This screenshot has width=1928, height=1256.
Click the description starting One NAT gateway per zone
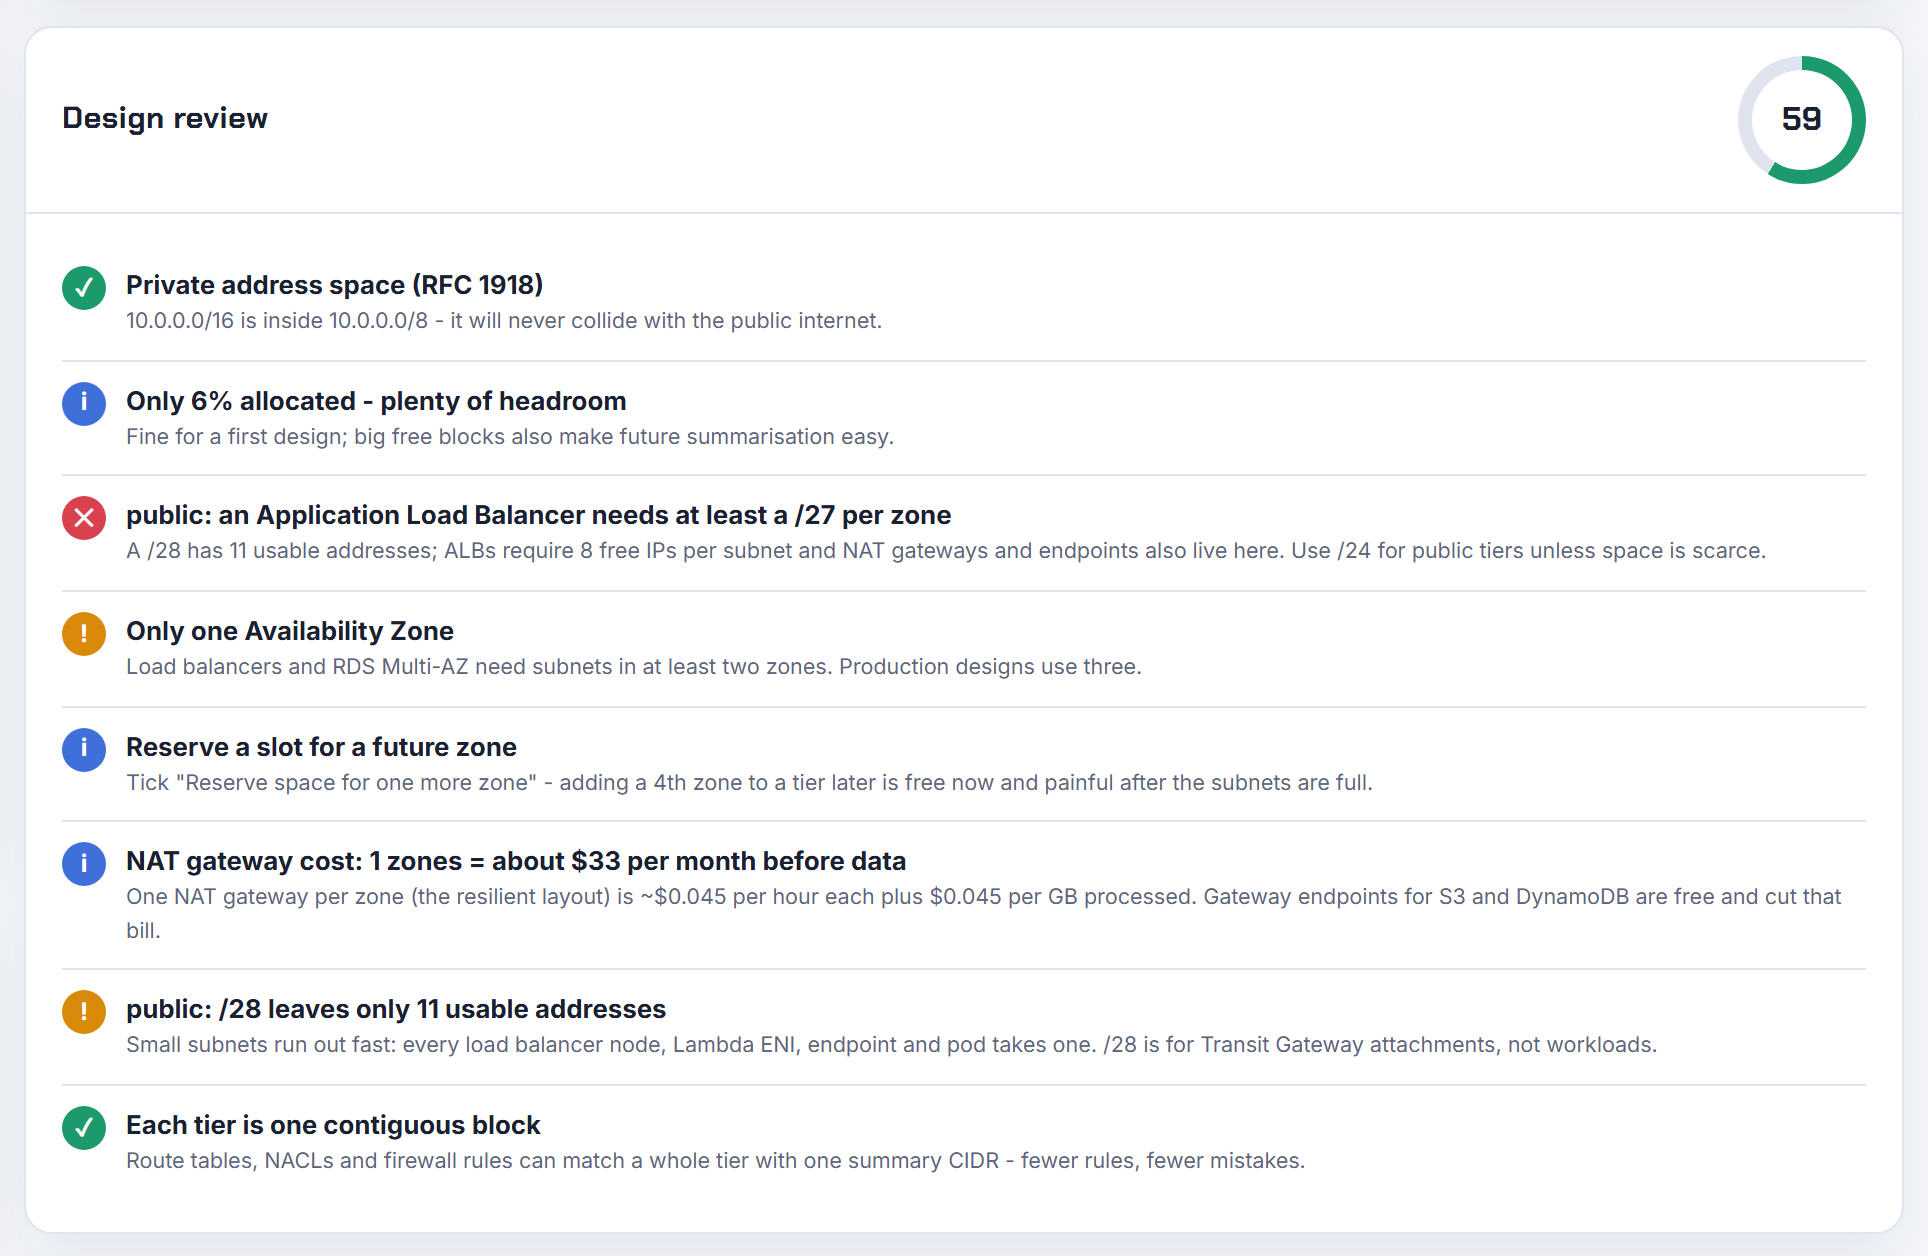click(x=984, y=913)
